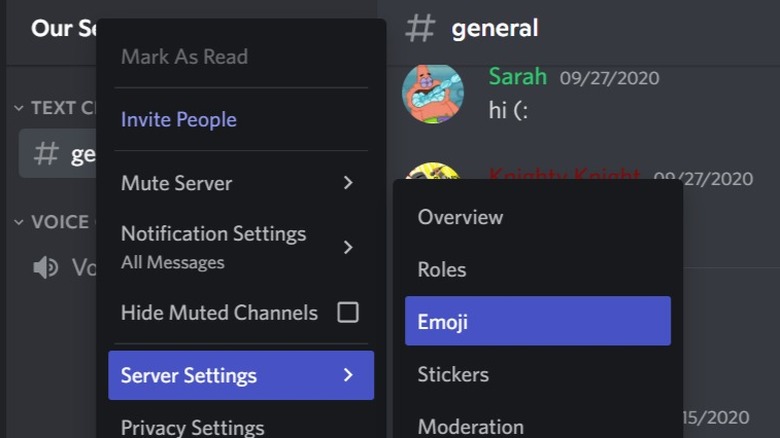Image resolution: width=780 pixels, height=438 pixels.
Task: Expand Notification Settings submenu arrow
Action: tap(347, 246)
